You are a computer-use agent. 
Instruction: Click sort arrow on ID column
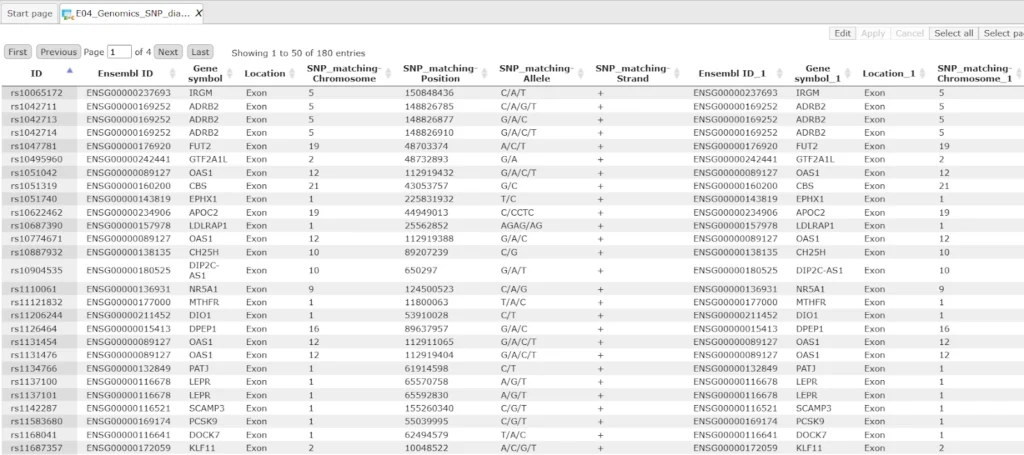point(69,71)
